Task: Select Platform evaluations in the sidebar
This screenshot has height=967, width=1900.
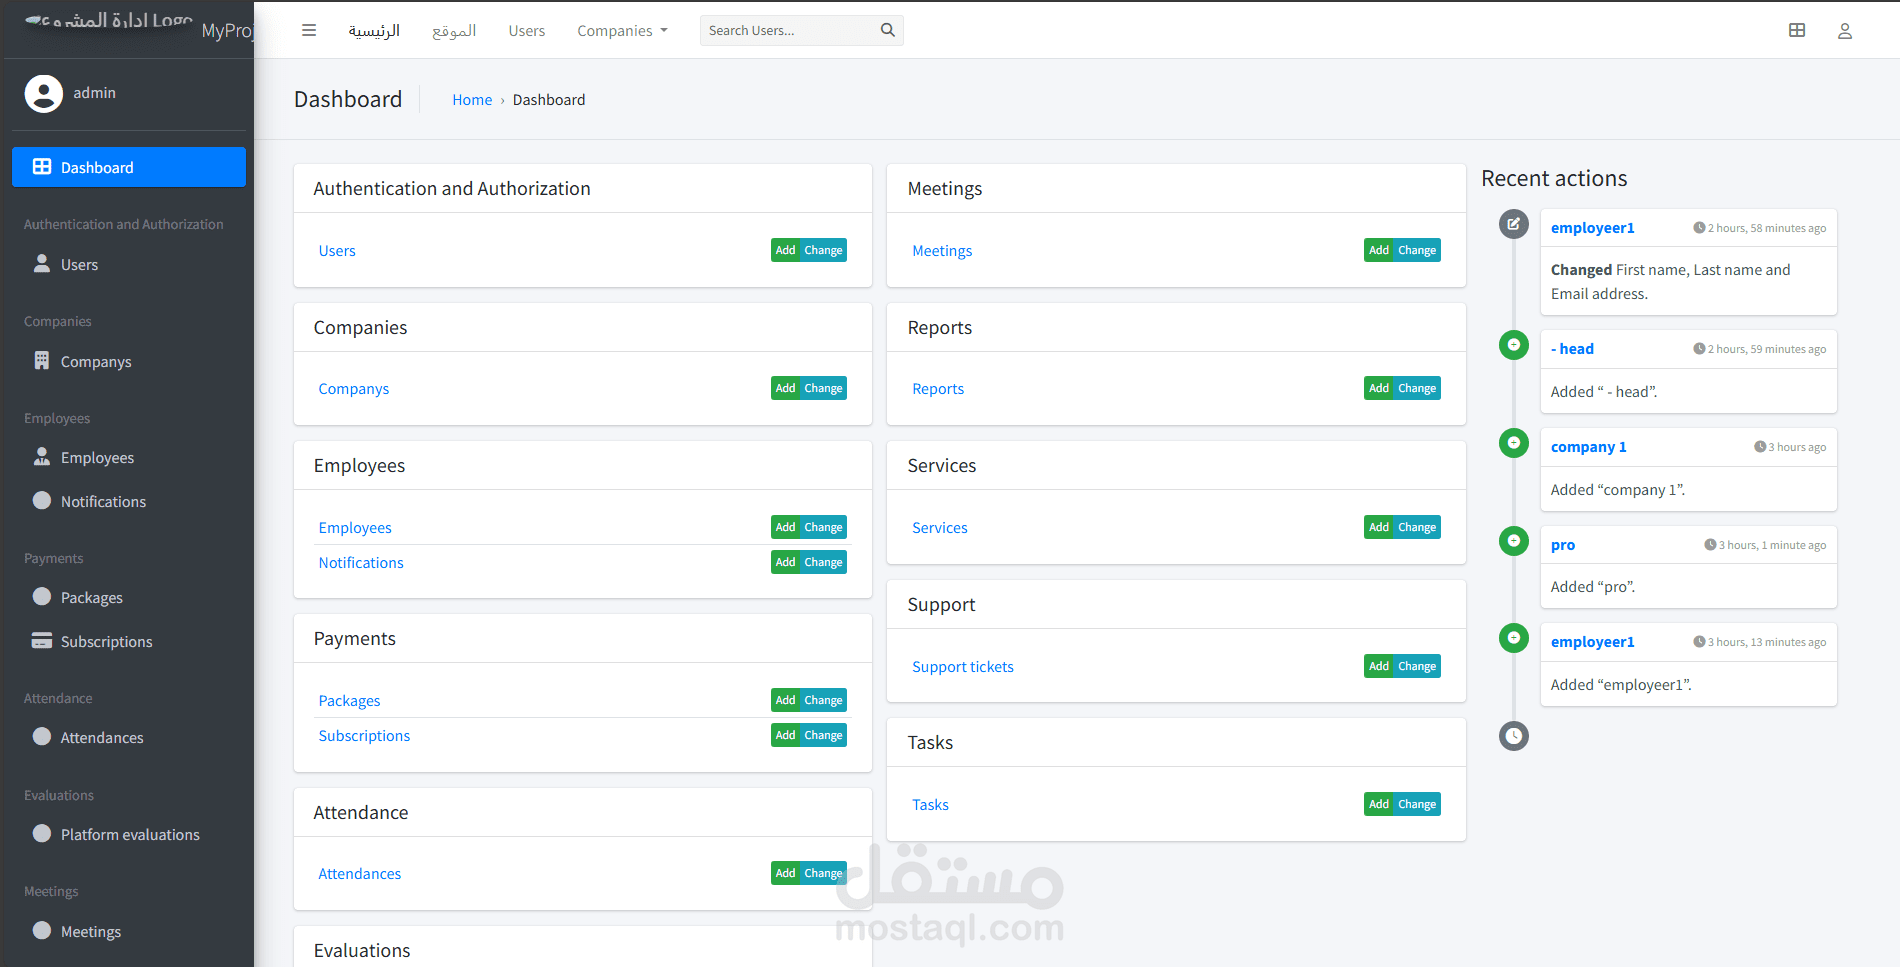Action: (x=129, y=834)
